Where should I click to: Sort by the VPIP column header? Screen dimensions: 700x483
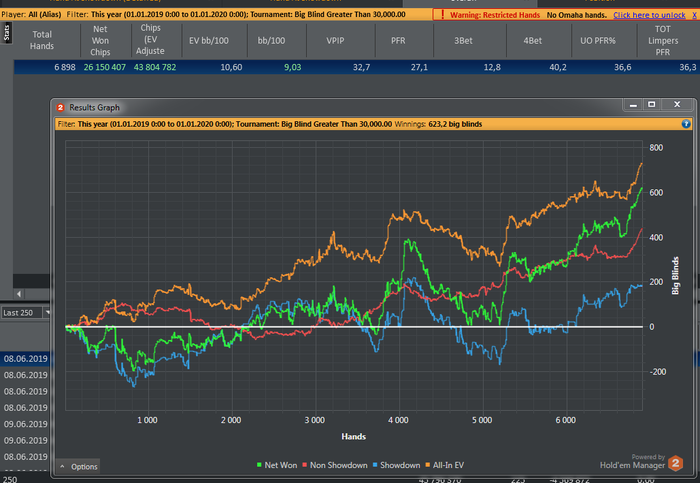pyautogui.click(x=334, y=40)
